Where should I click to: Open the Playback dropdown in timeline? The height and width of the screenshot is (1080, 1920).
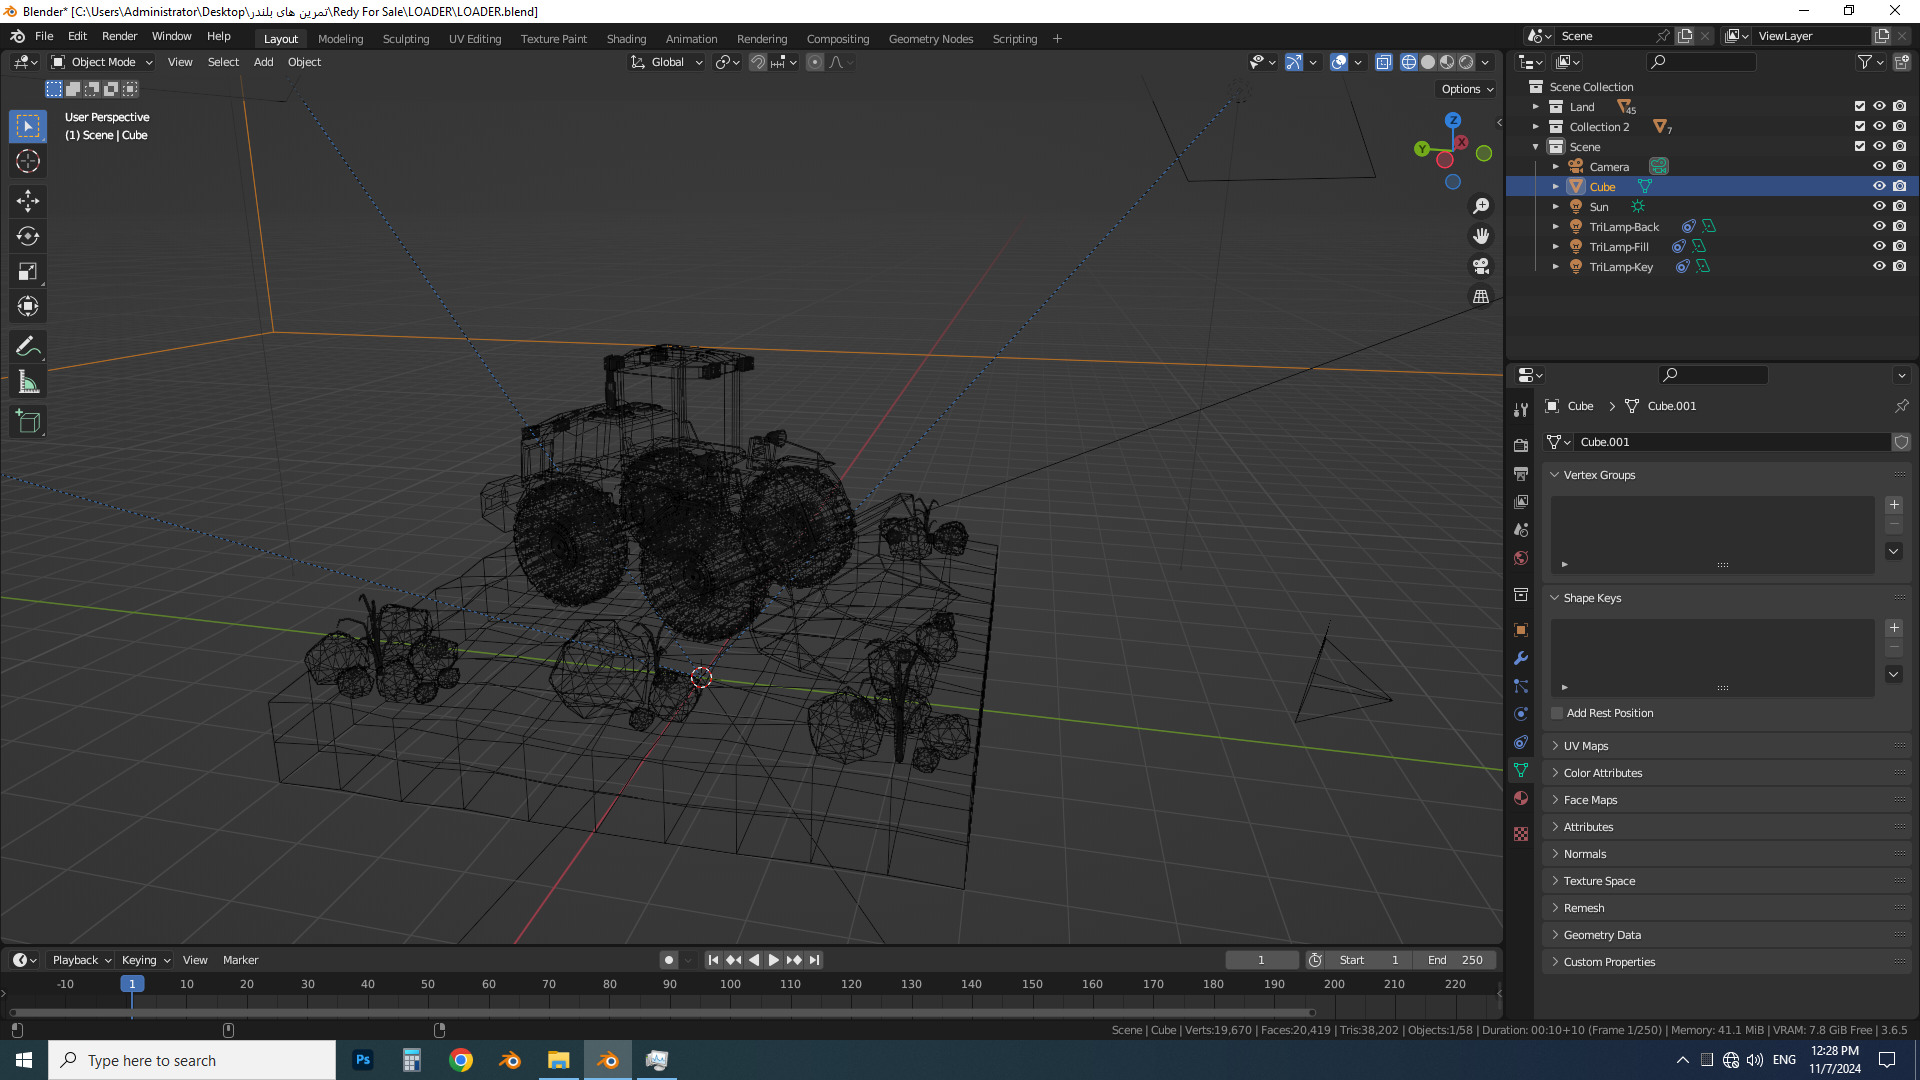coord(81,960)
